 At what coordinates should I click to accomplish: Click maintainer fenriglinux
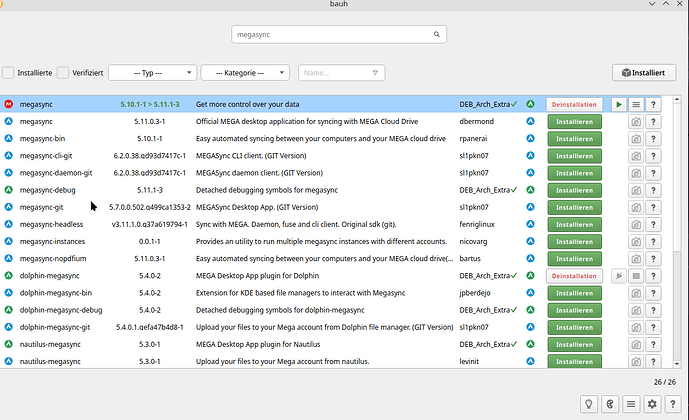(x=477, y=224)
